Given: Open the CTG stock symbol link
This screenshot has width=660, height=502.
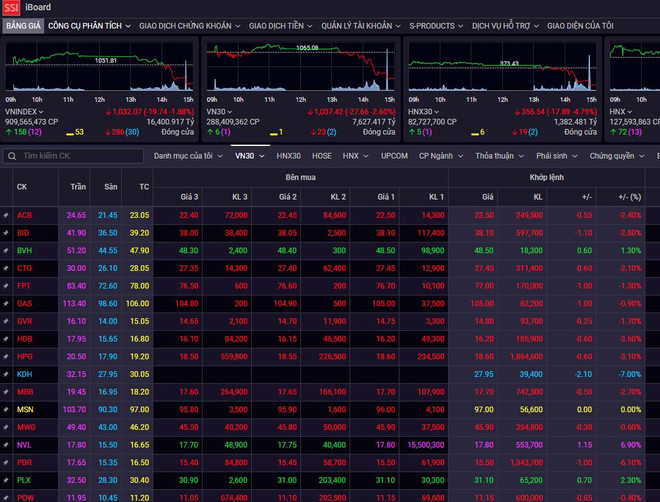Looking at the screenshot, I should click(24, 268).
